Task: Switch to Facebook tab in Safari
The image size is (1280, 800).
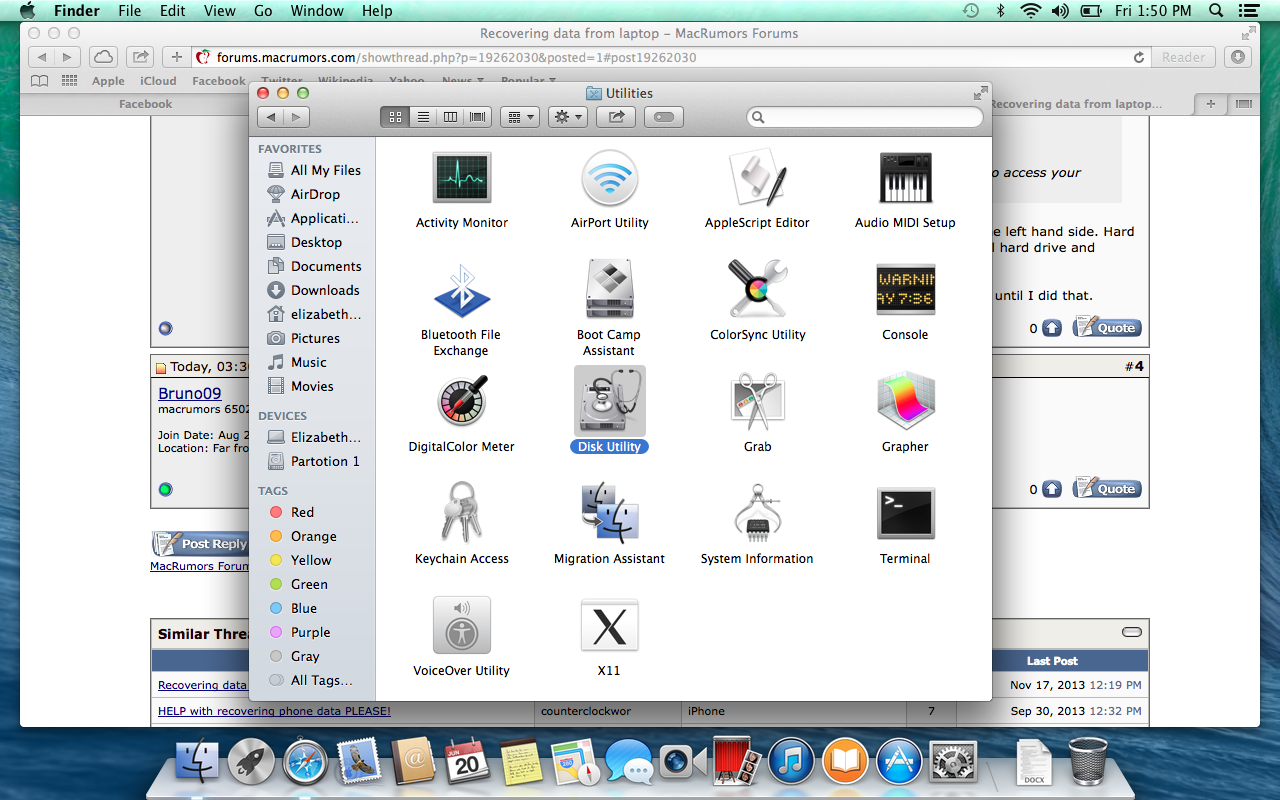Action: pos(145,104)
